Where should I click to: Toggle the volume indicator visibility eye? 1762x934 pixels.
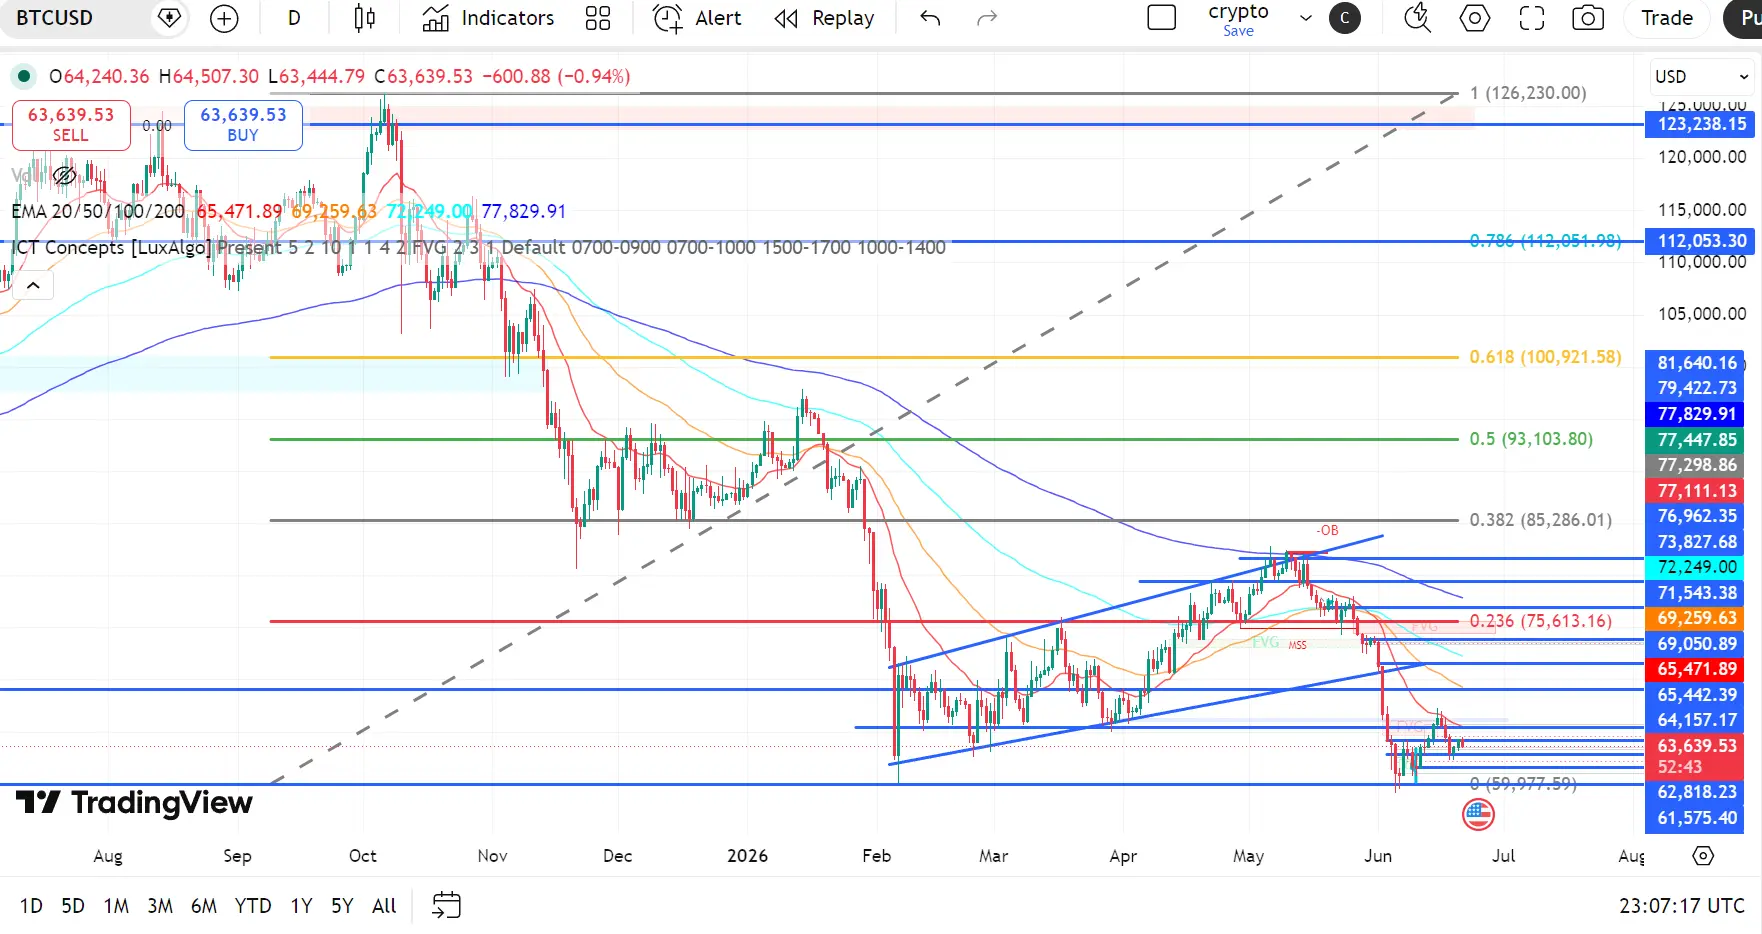(x=64, y=176)
